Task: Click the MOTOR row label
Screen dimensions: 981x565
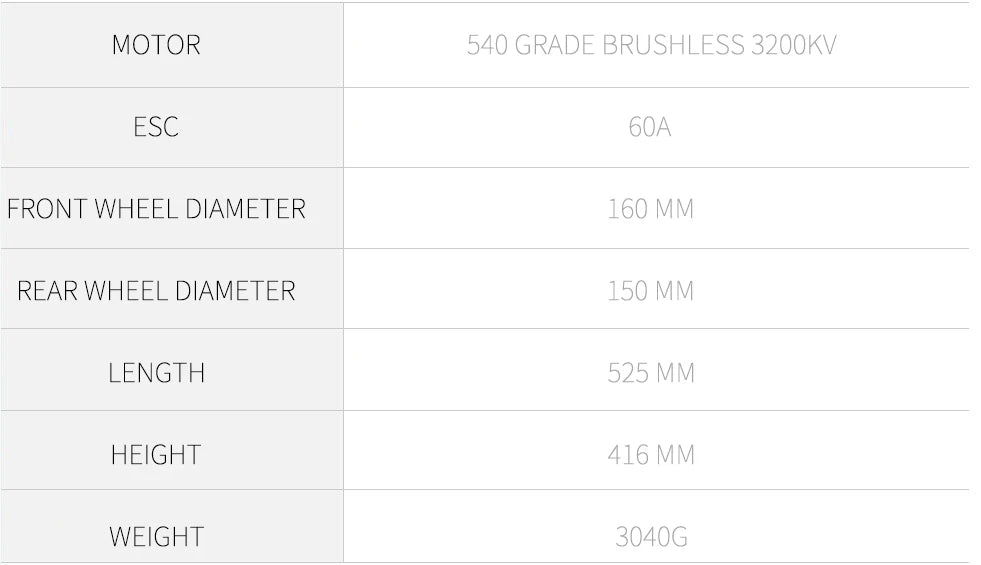Action: (156, 45)
